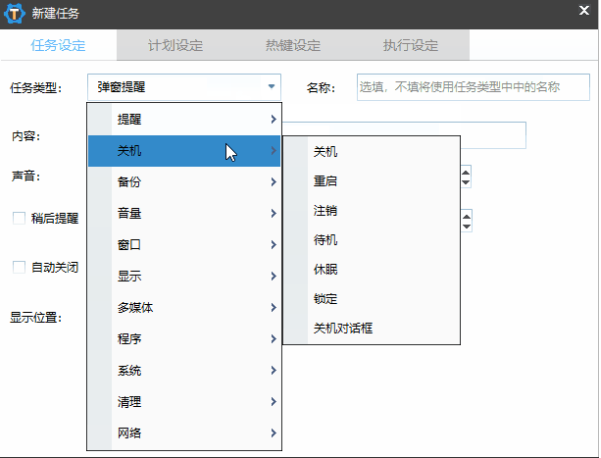Choose 注销 in the submenu

(325, 211)
